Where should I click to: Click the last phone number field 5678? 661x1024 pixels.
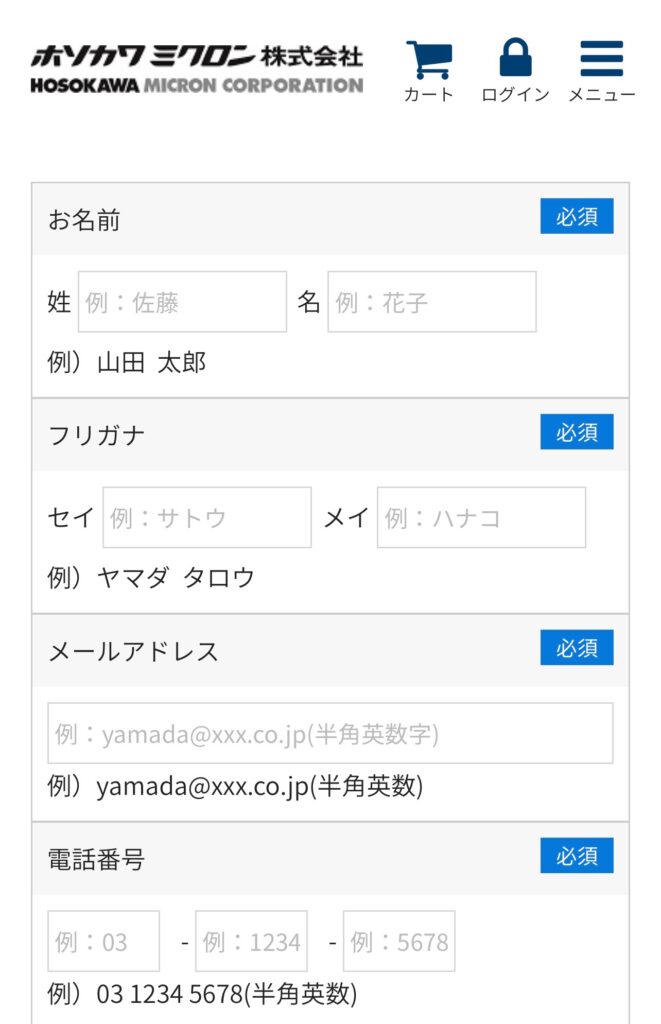(x=399, y=941)
